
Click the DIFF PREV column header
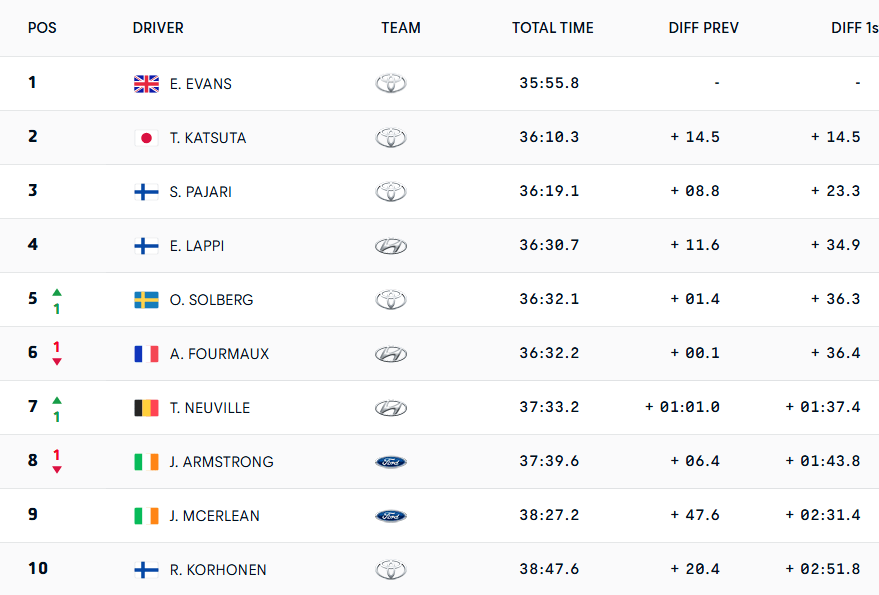[x=703, y=28]
